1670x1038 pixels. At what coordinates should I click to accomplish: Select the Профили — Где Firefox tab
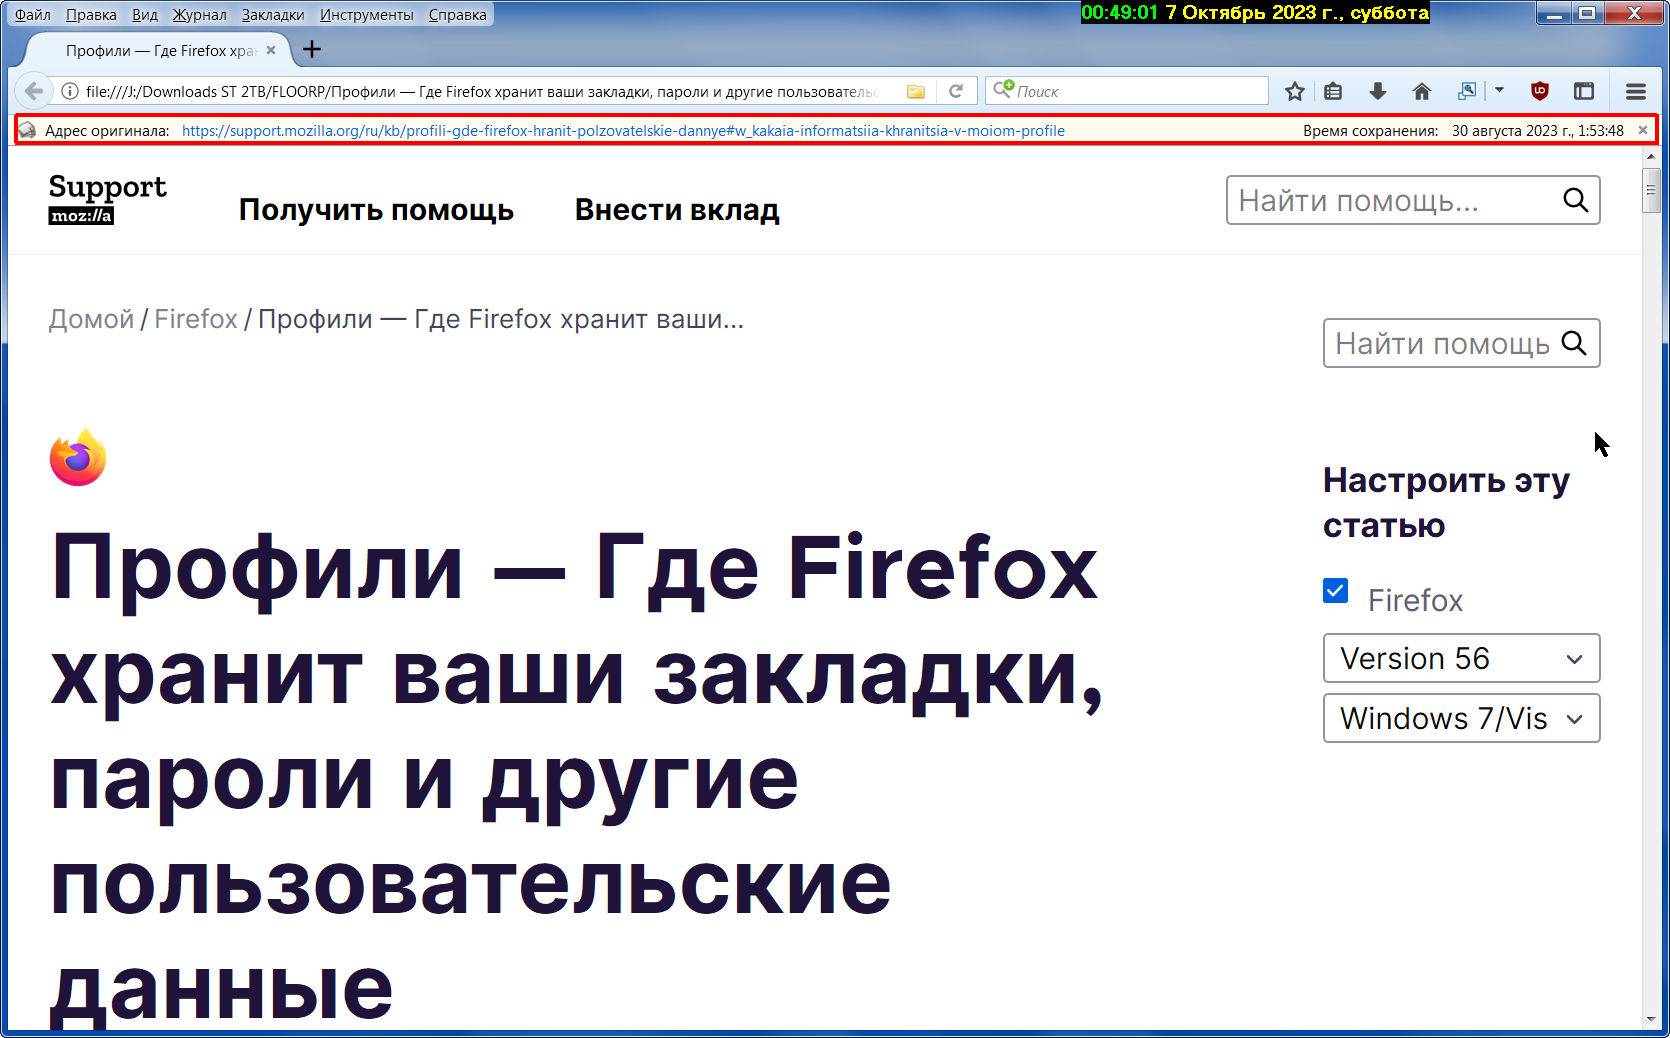[x=160, y=50]
